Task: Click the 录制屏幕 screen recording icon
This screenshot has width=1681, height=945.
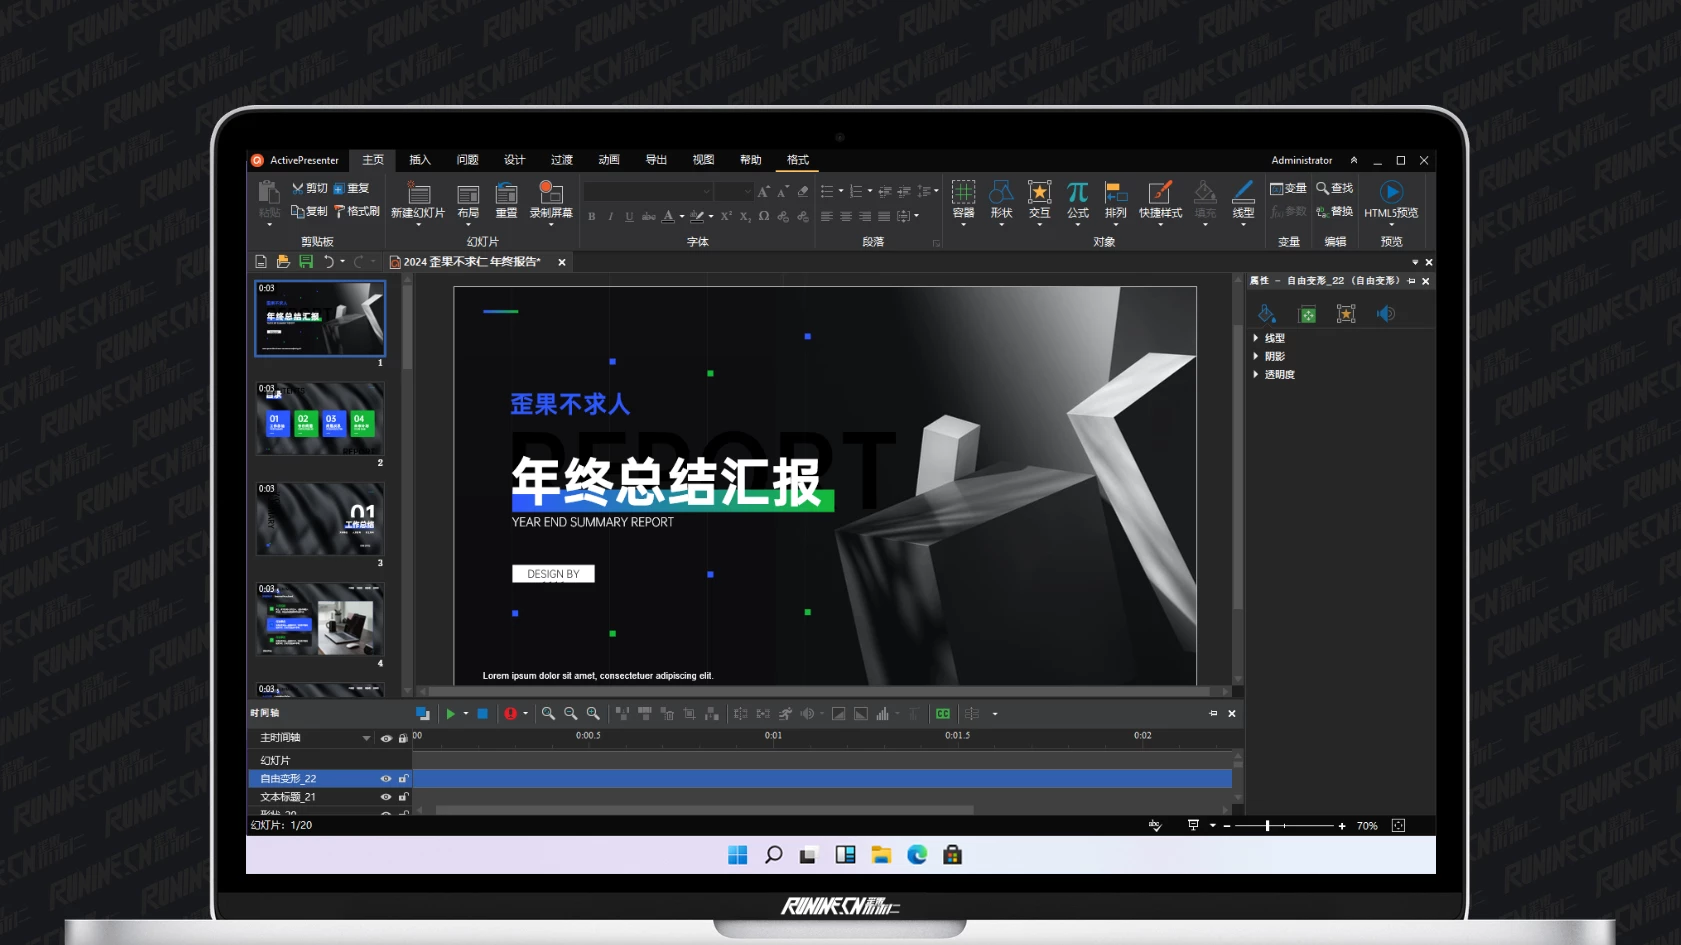Action: (x=550, y=193)
